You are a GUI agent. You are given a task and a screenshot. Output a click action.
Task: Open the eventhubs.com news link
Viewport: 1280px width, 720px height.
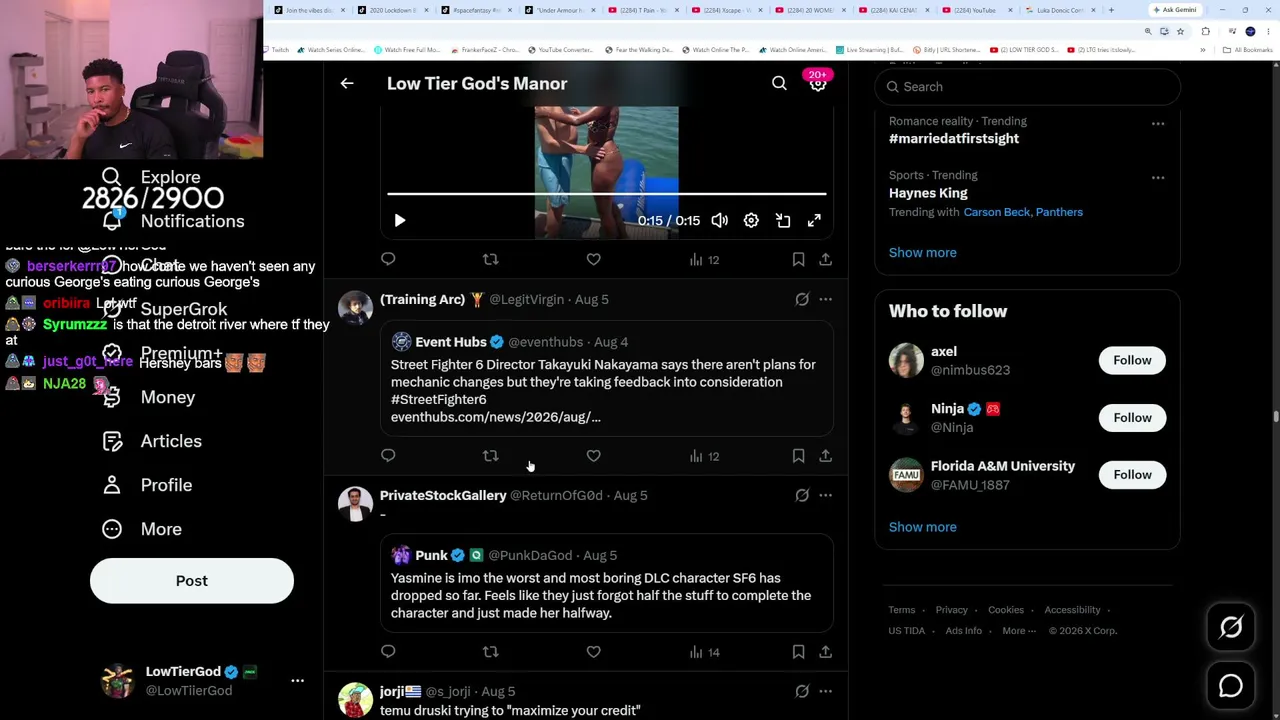tap(496, 417)
